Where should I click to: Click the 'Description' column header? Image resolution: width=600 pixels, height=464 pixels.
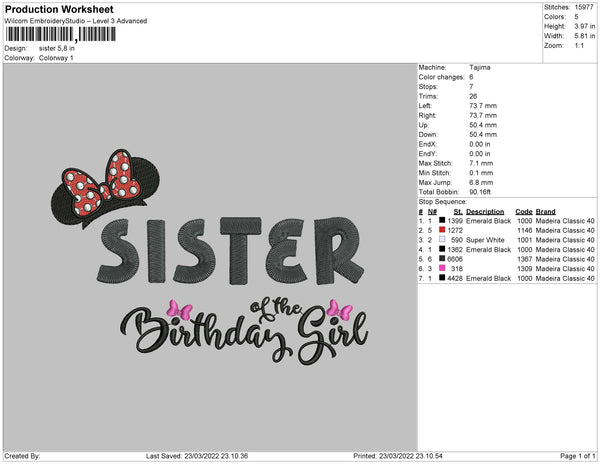tap(485, 212)
